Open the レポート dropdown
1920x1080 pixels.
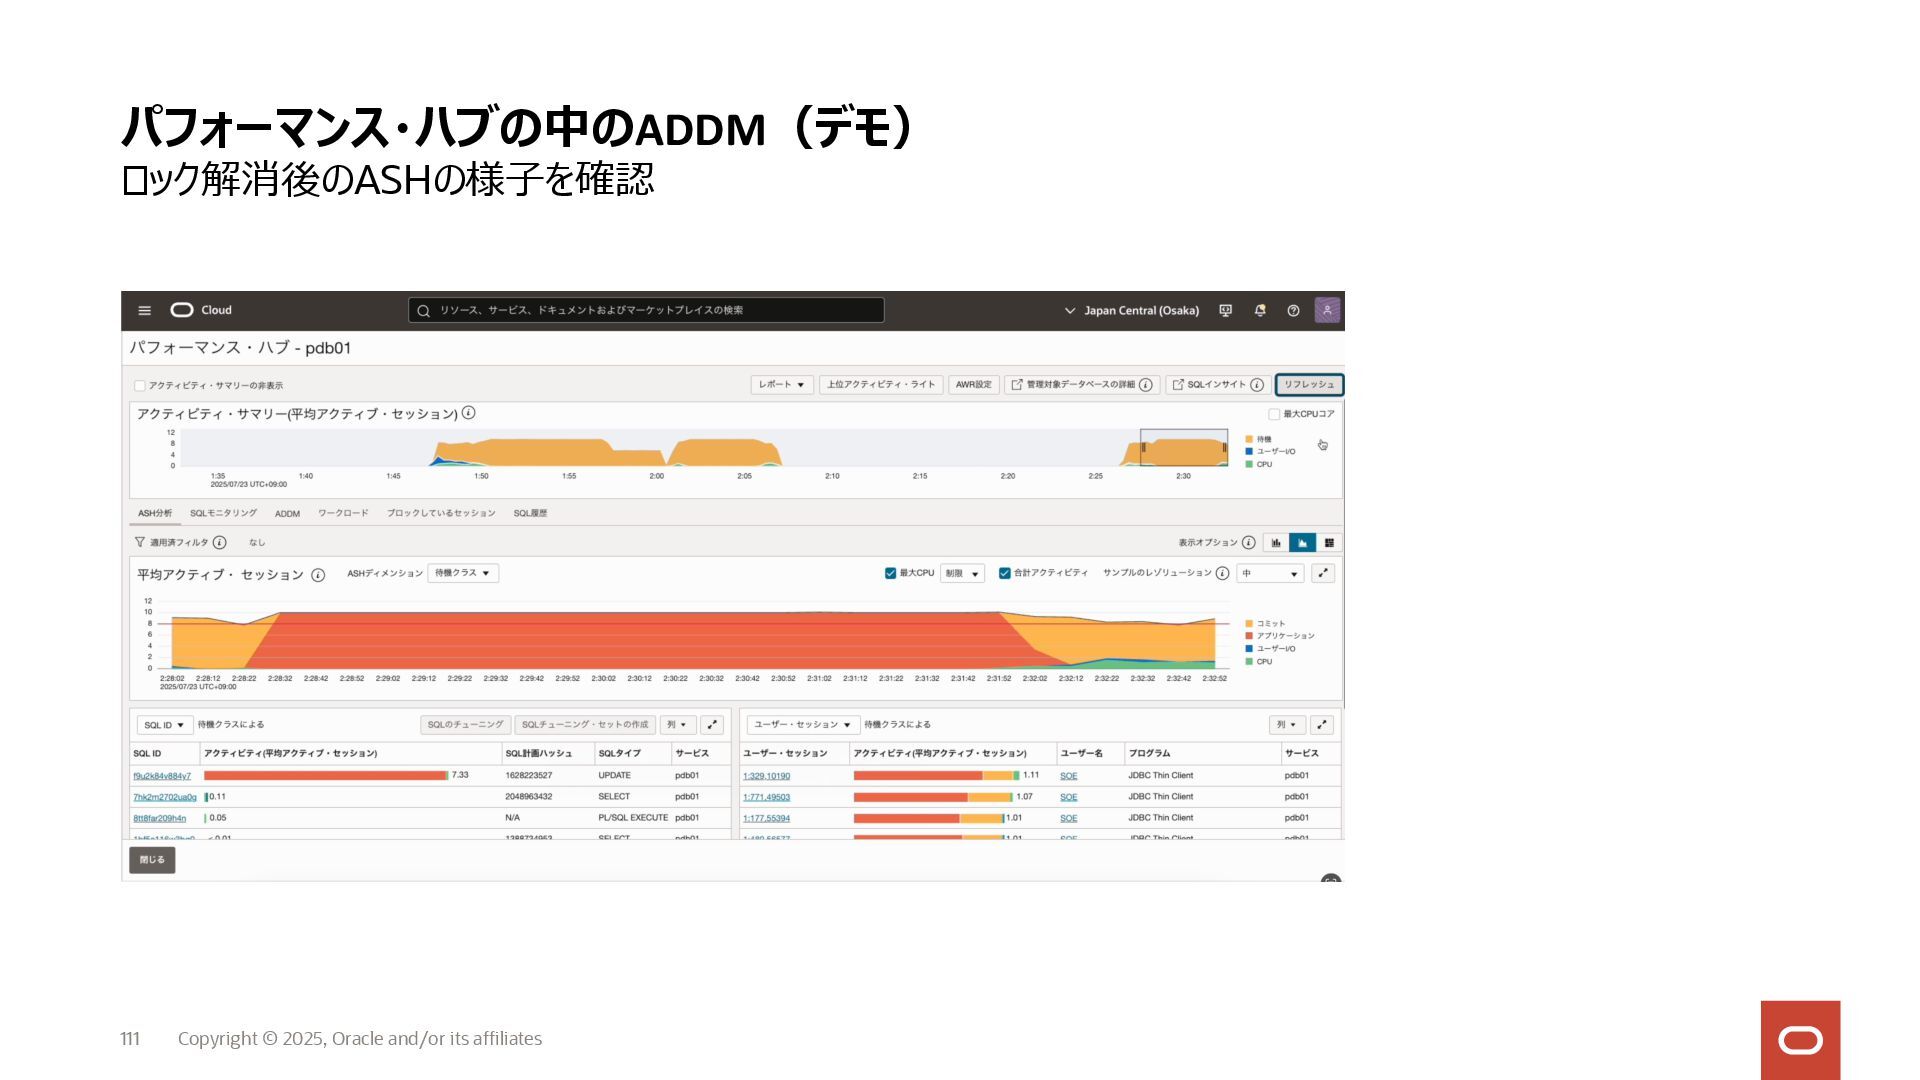pos(782,385)
